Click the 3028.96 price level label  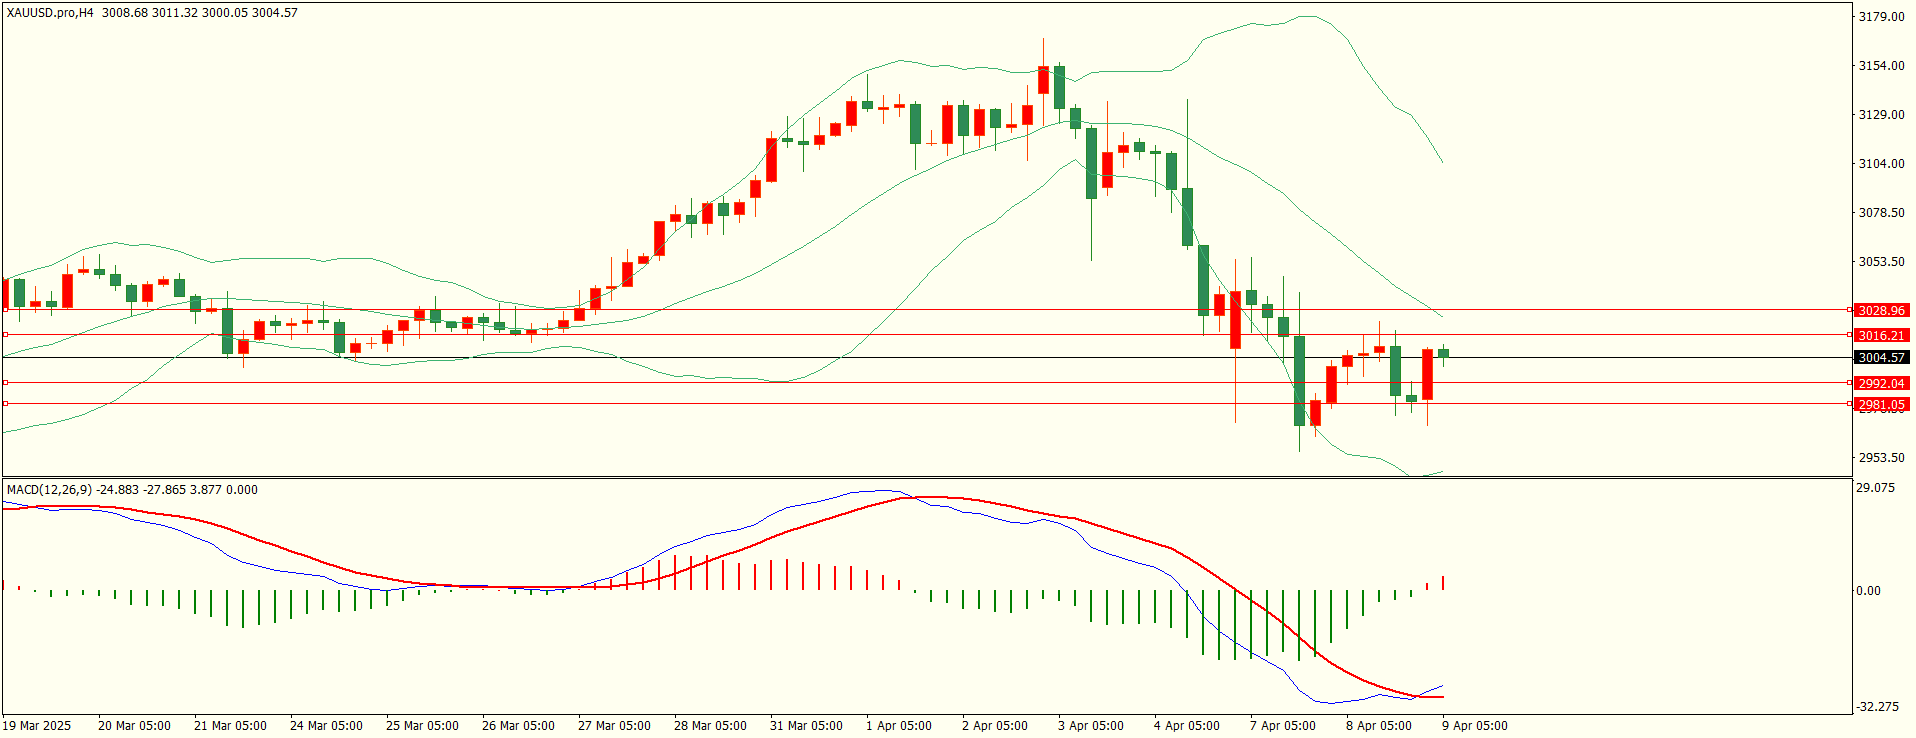(x=1880, y=311)
